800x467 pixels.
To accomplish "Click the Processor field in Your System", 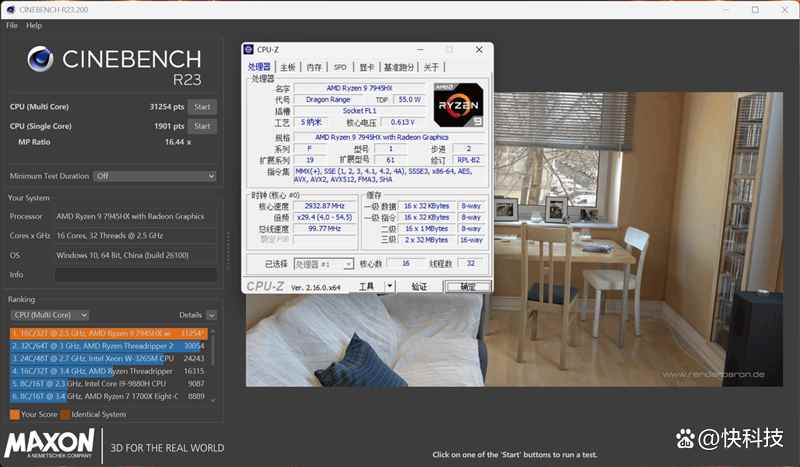I will pos(136,216).
